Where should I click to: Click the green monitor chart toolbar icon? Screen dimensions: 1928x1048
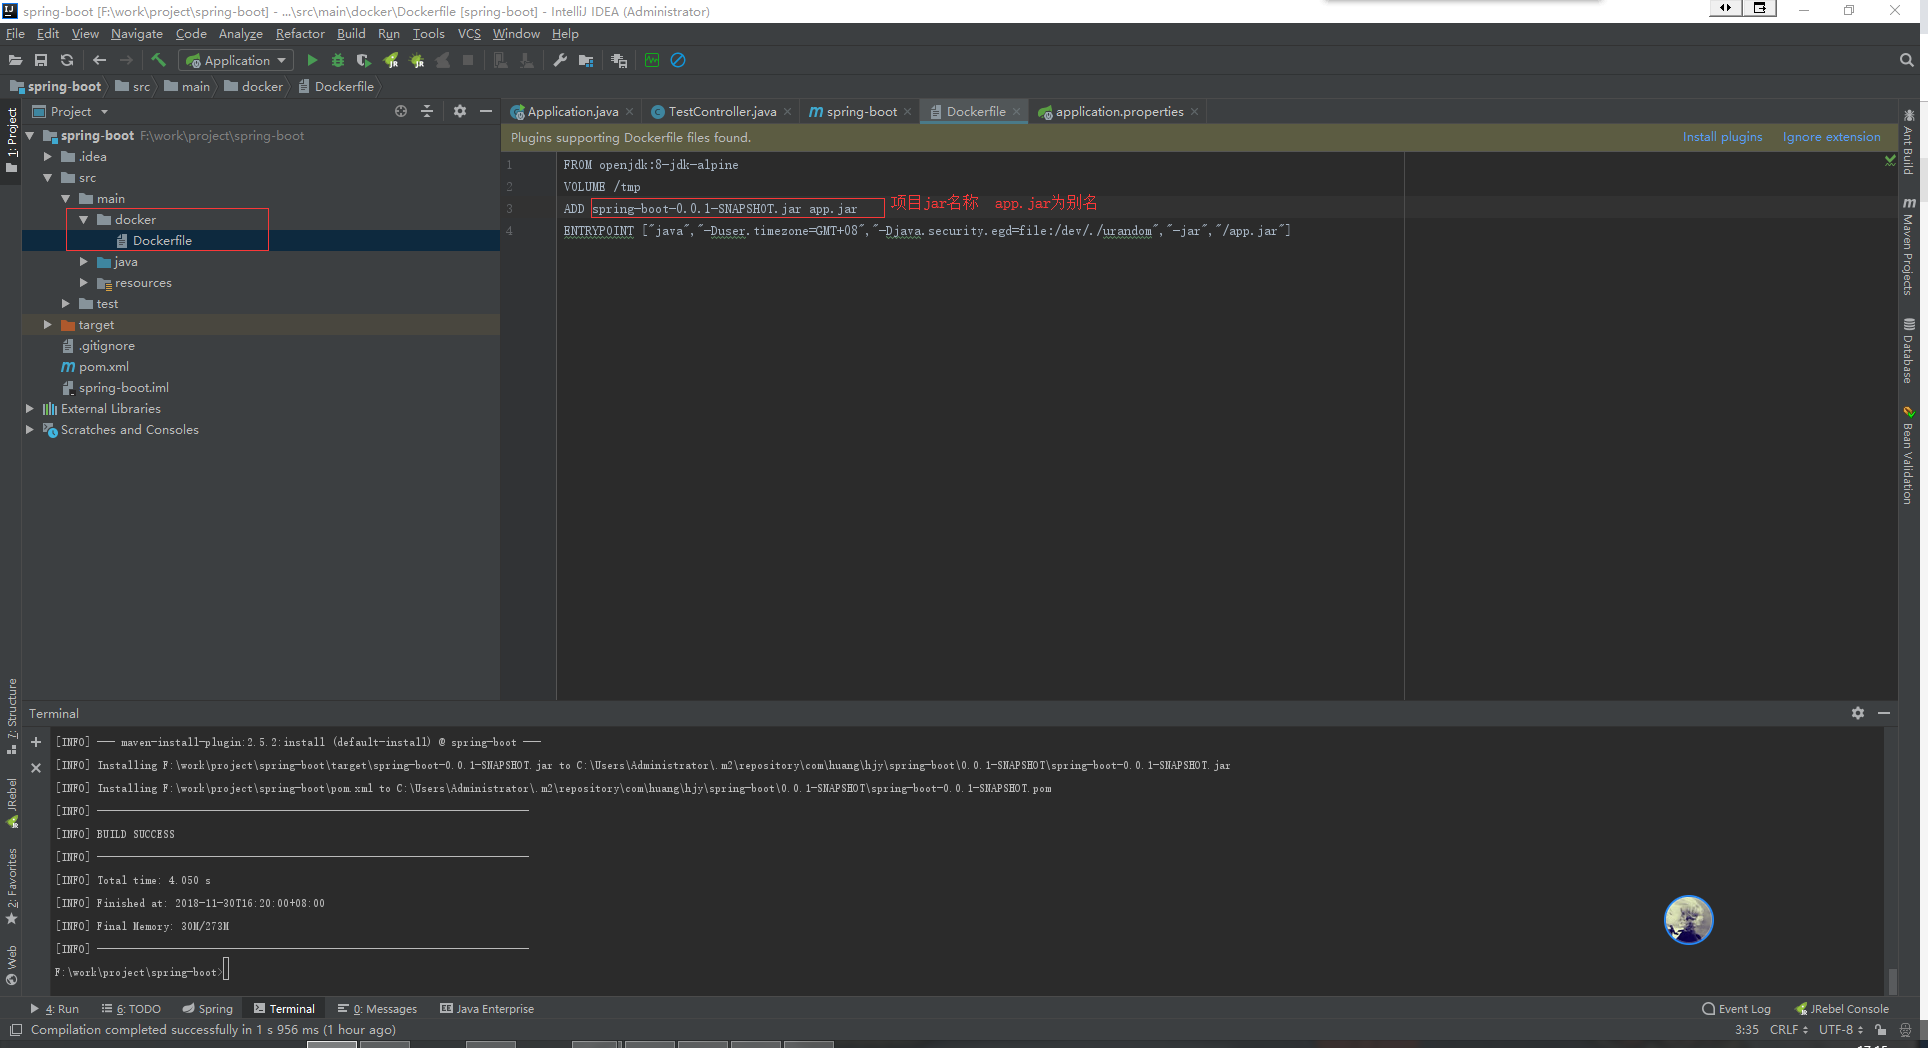coord(652,61)
